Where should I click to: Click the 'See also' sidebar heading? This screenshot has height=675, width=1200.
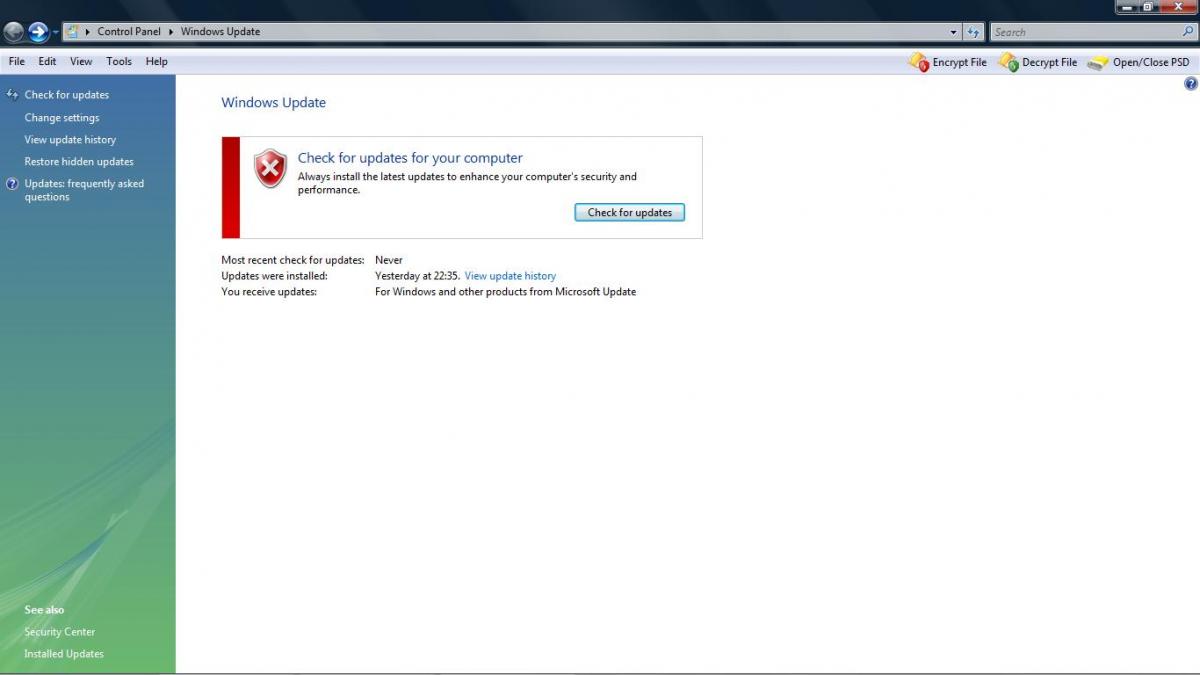(x=44, y=610)
